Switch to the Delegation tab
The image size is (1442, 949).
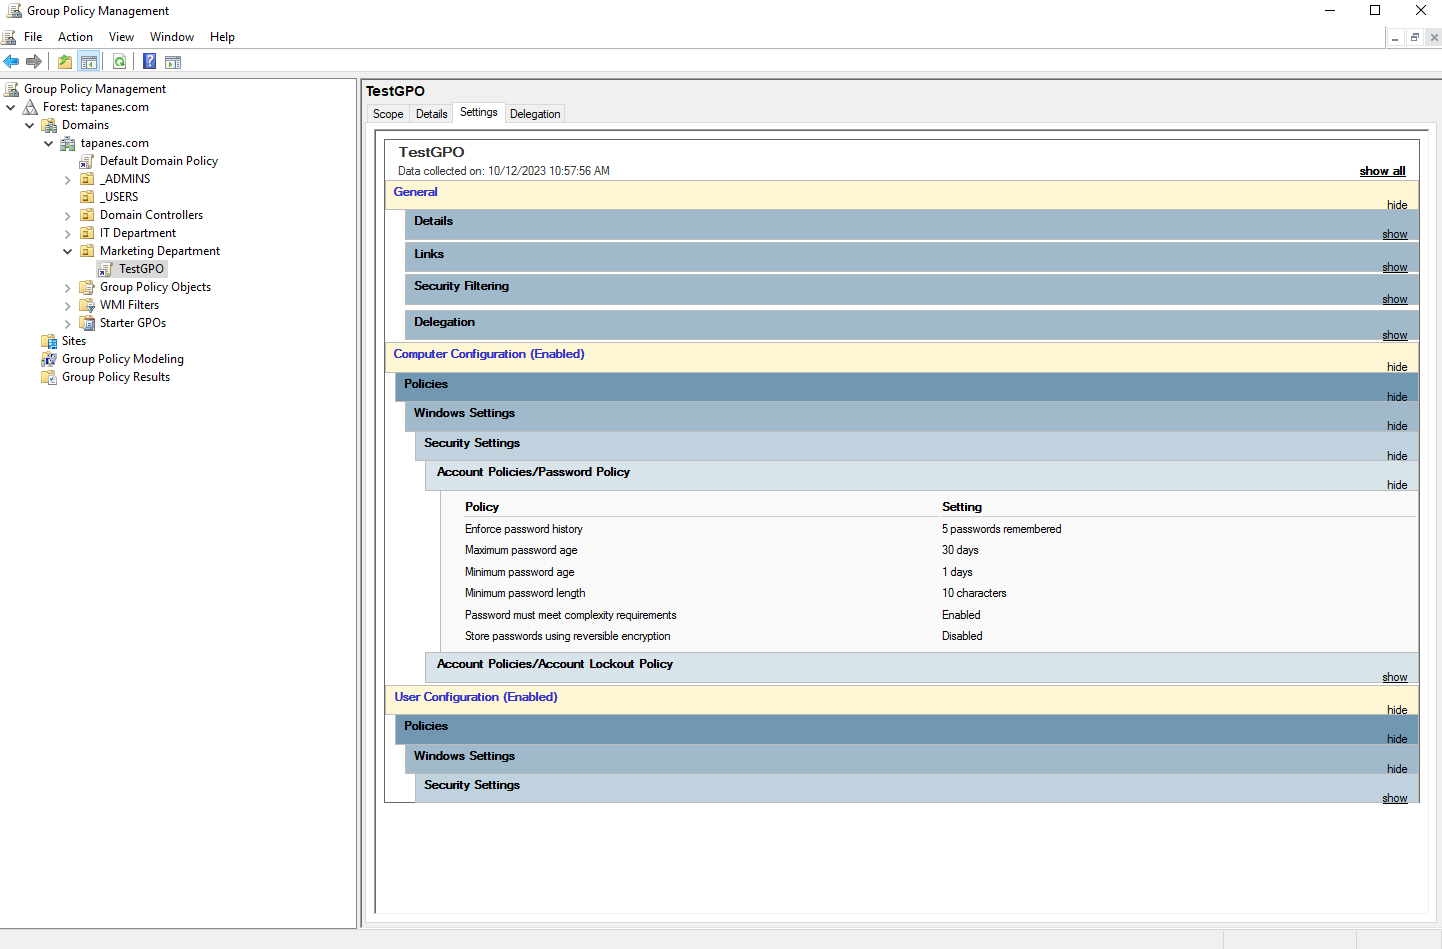pyautogui.click(x=534, y=114)
